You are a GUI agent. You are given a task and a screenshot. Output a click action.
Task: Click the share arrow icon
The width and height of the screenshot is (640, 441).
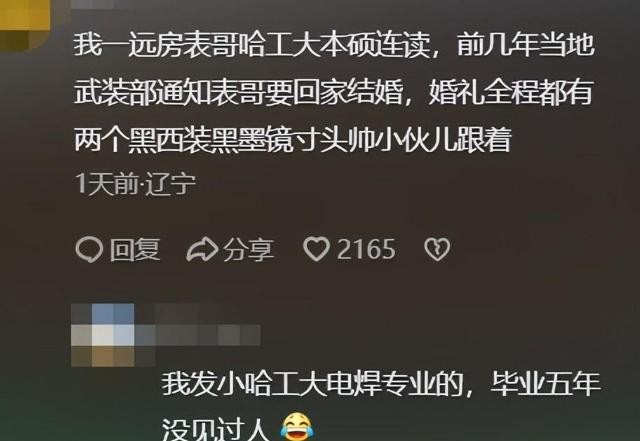202,249
